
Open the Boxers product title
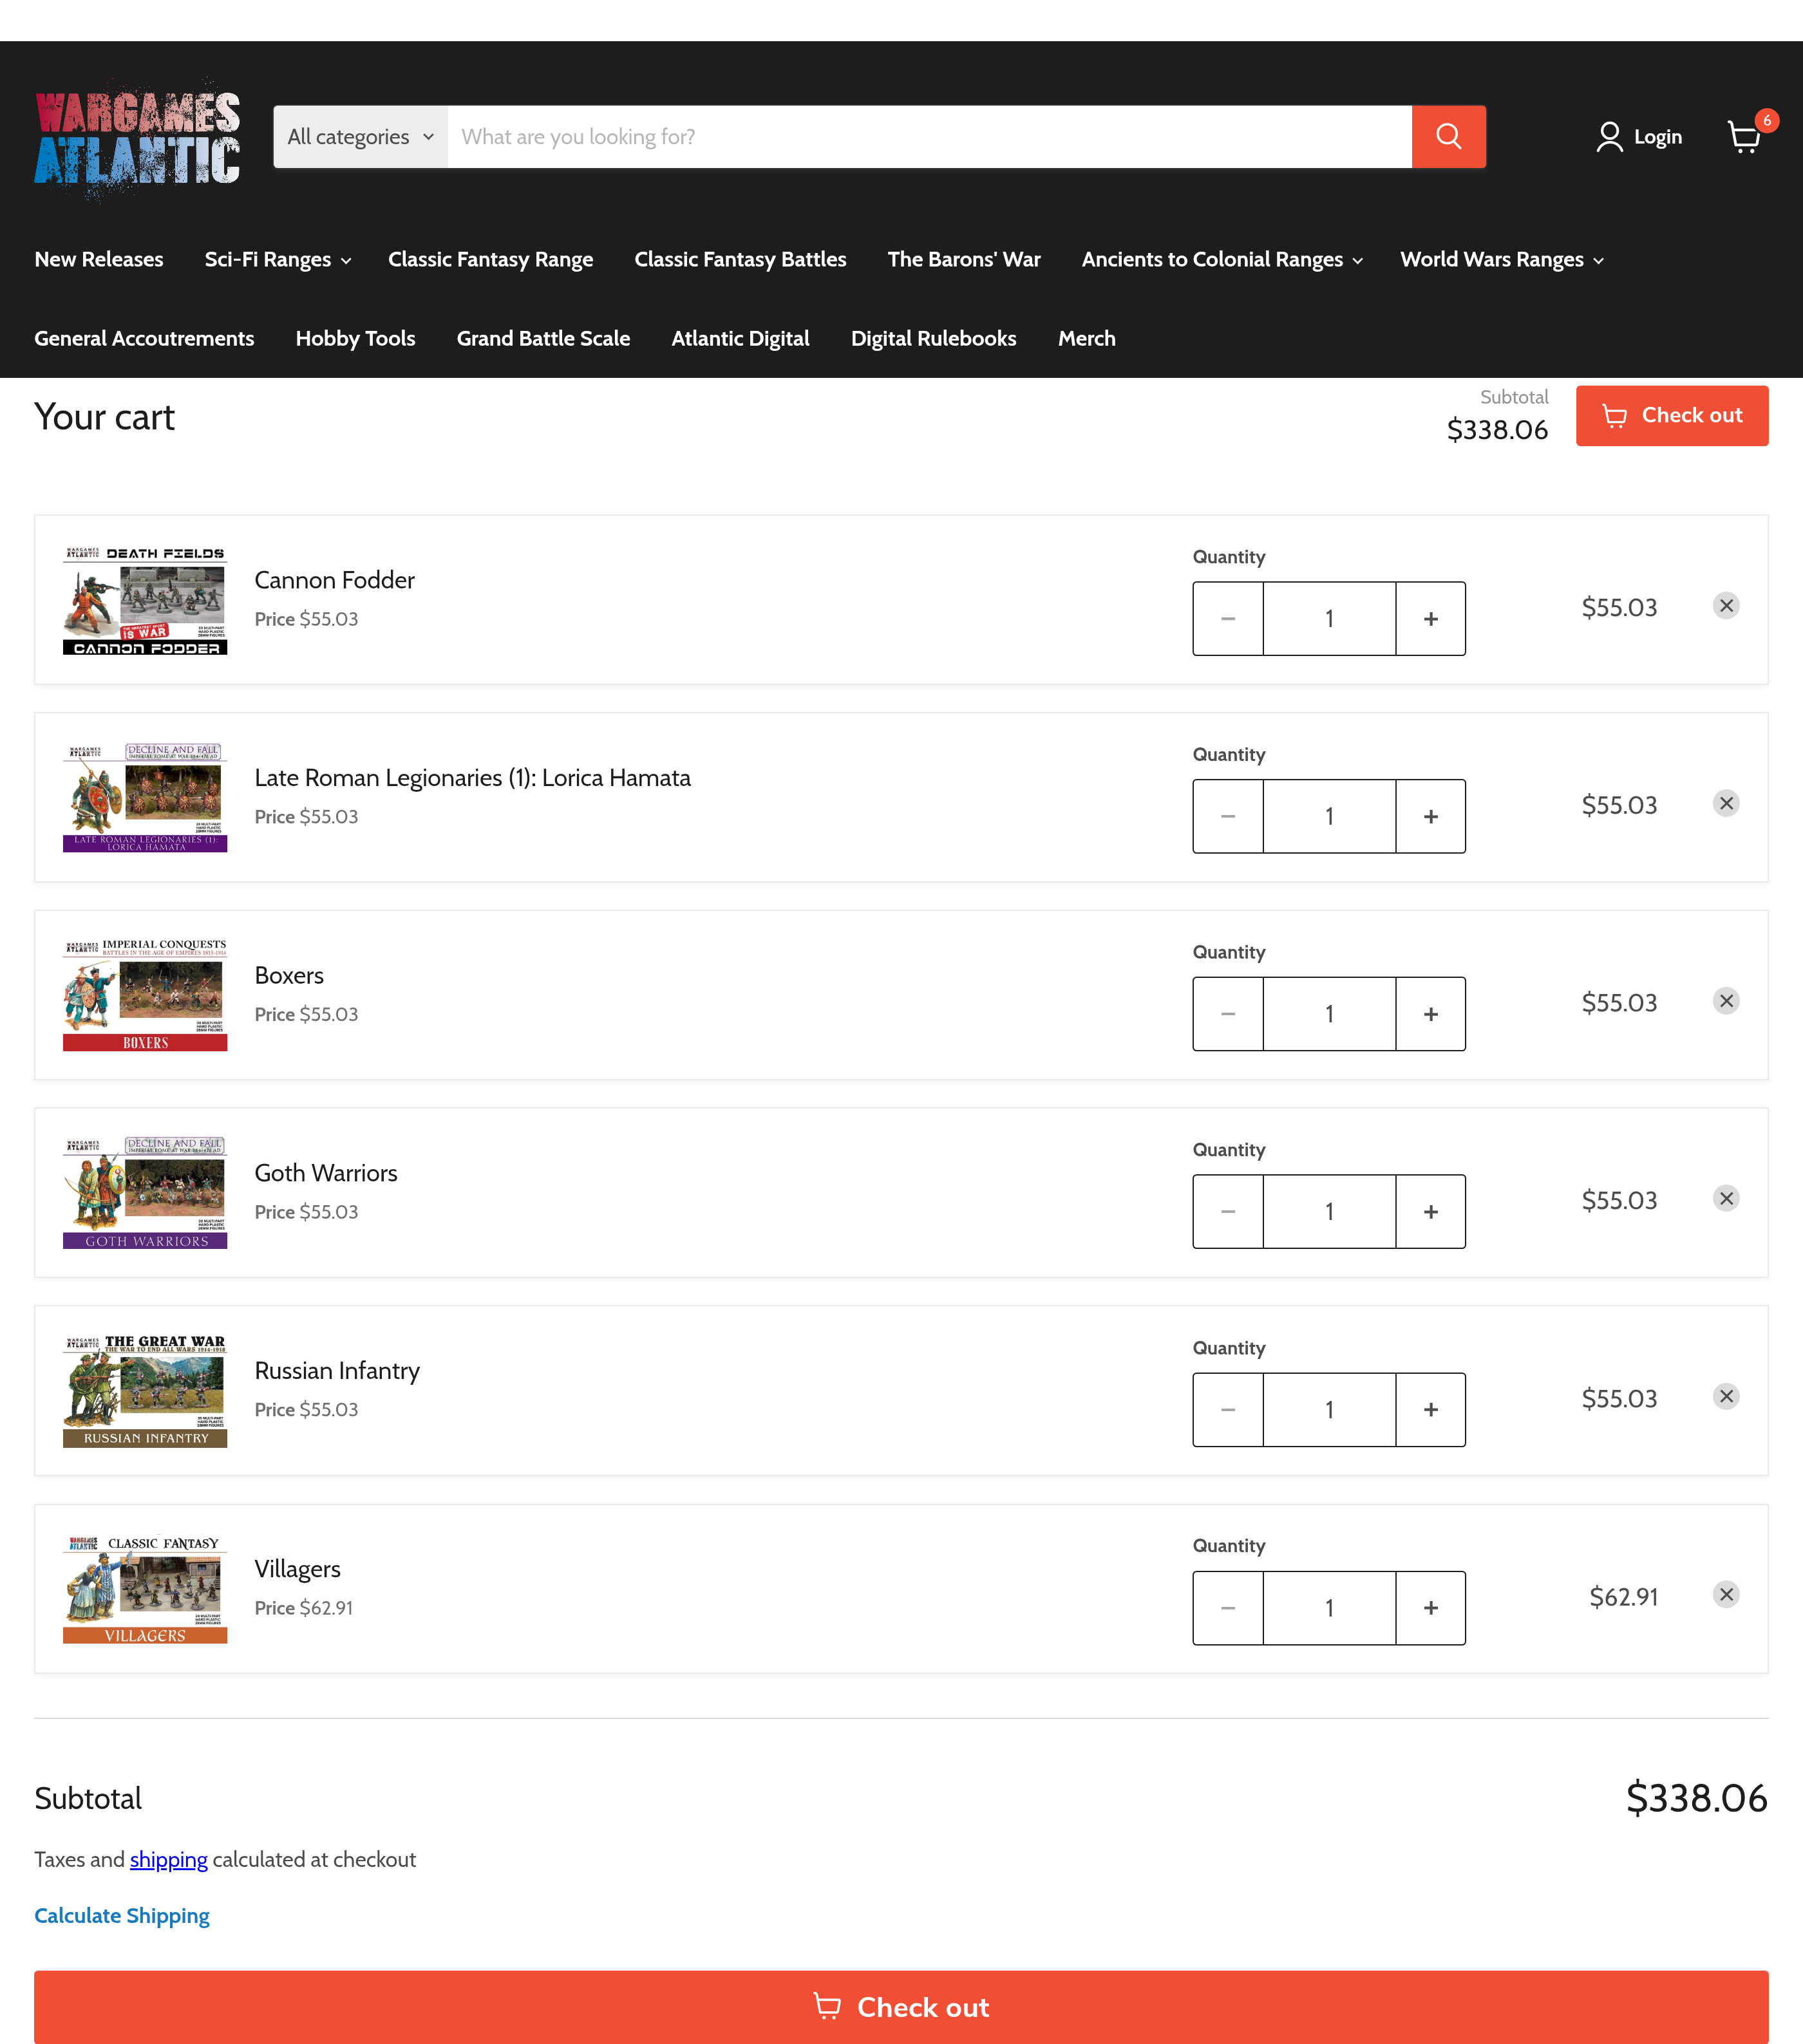[x=289, y=975]
